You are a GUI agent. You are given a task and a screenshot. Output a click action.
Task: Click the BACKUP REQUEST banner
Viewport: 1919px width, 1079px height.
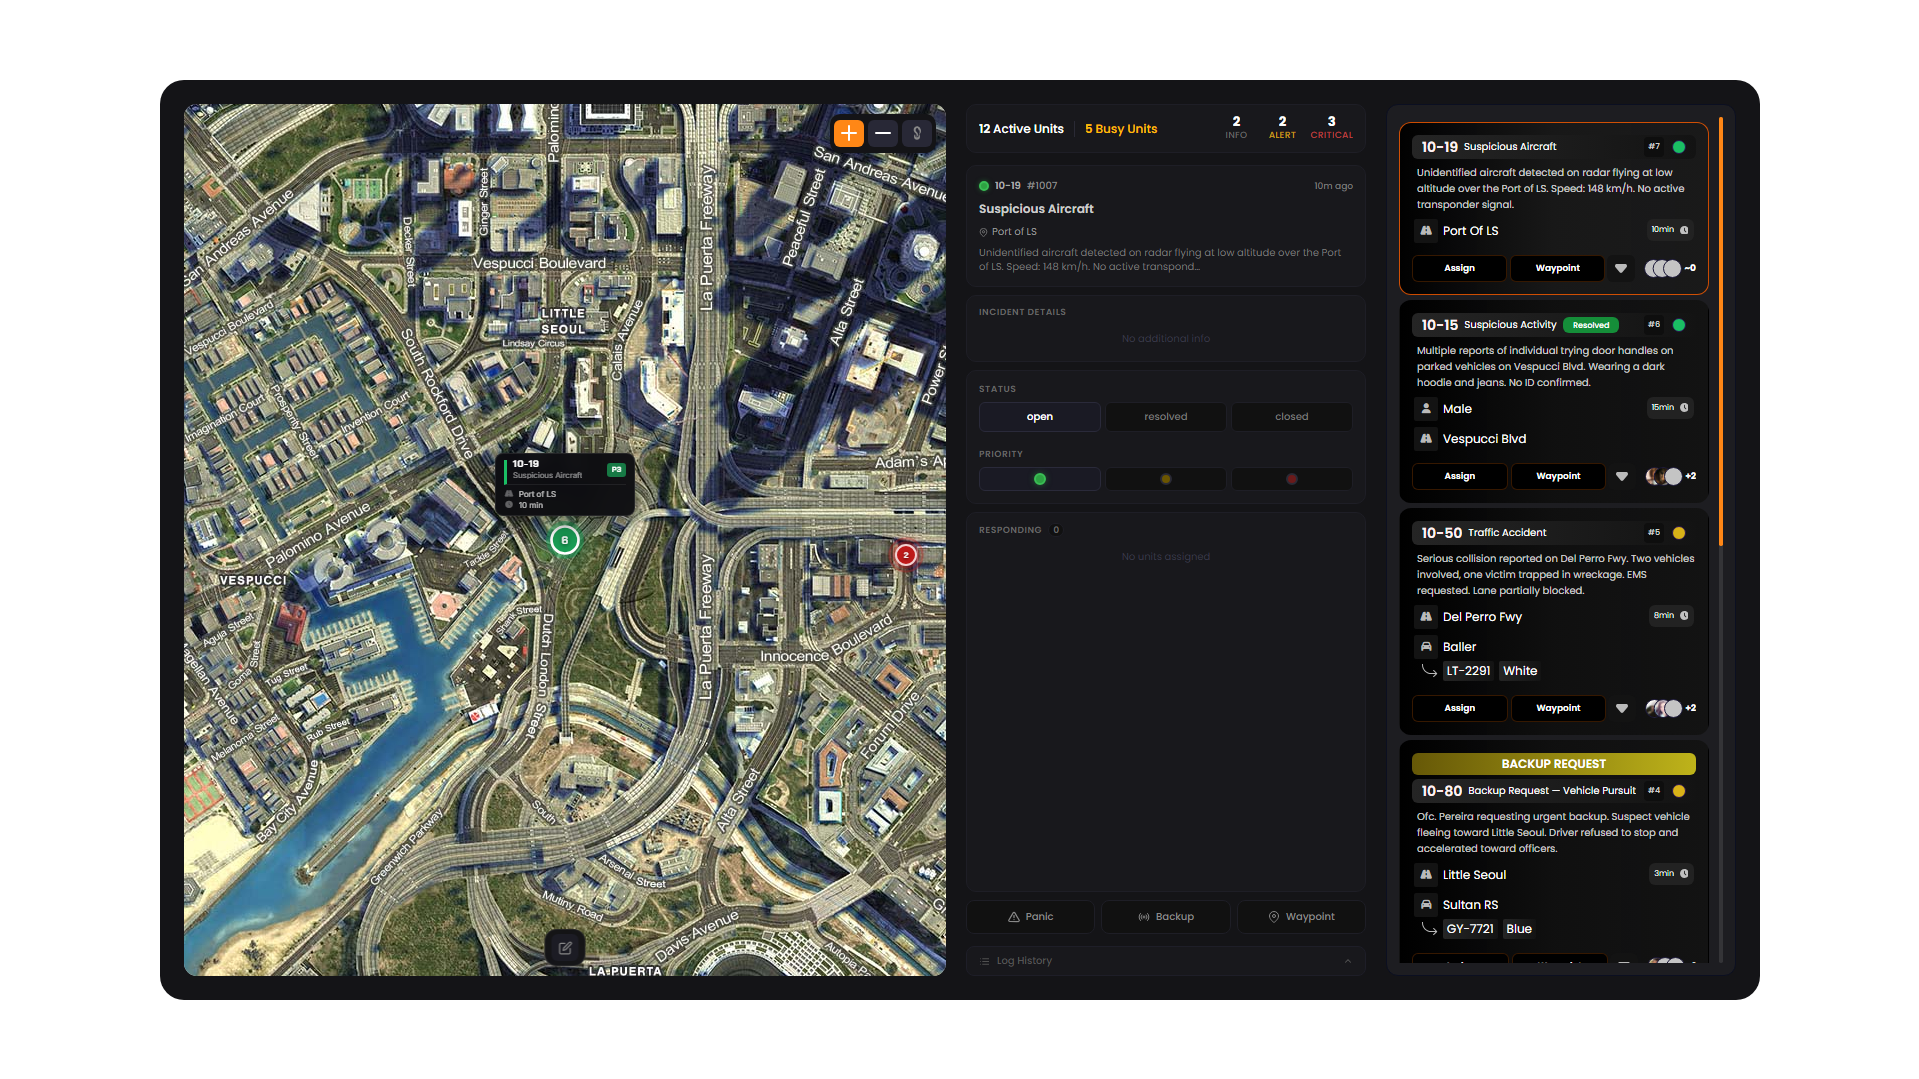(1553, 764)
